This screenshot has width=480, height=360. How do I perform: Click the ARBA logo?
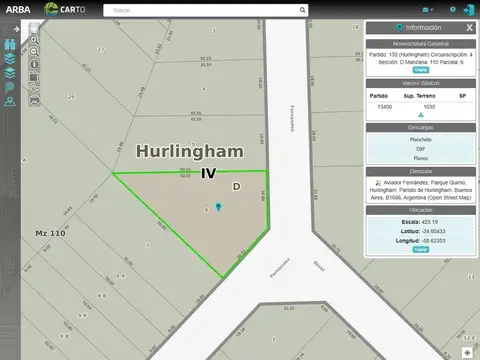point(18,10)
